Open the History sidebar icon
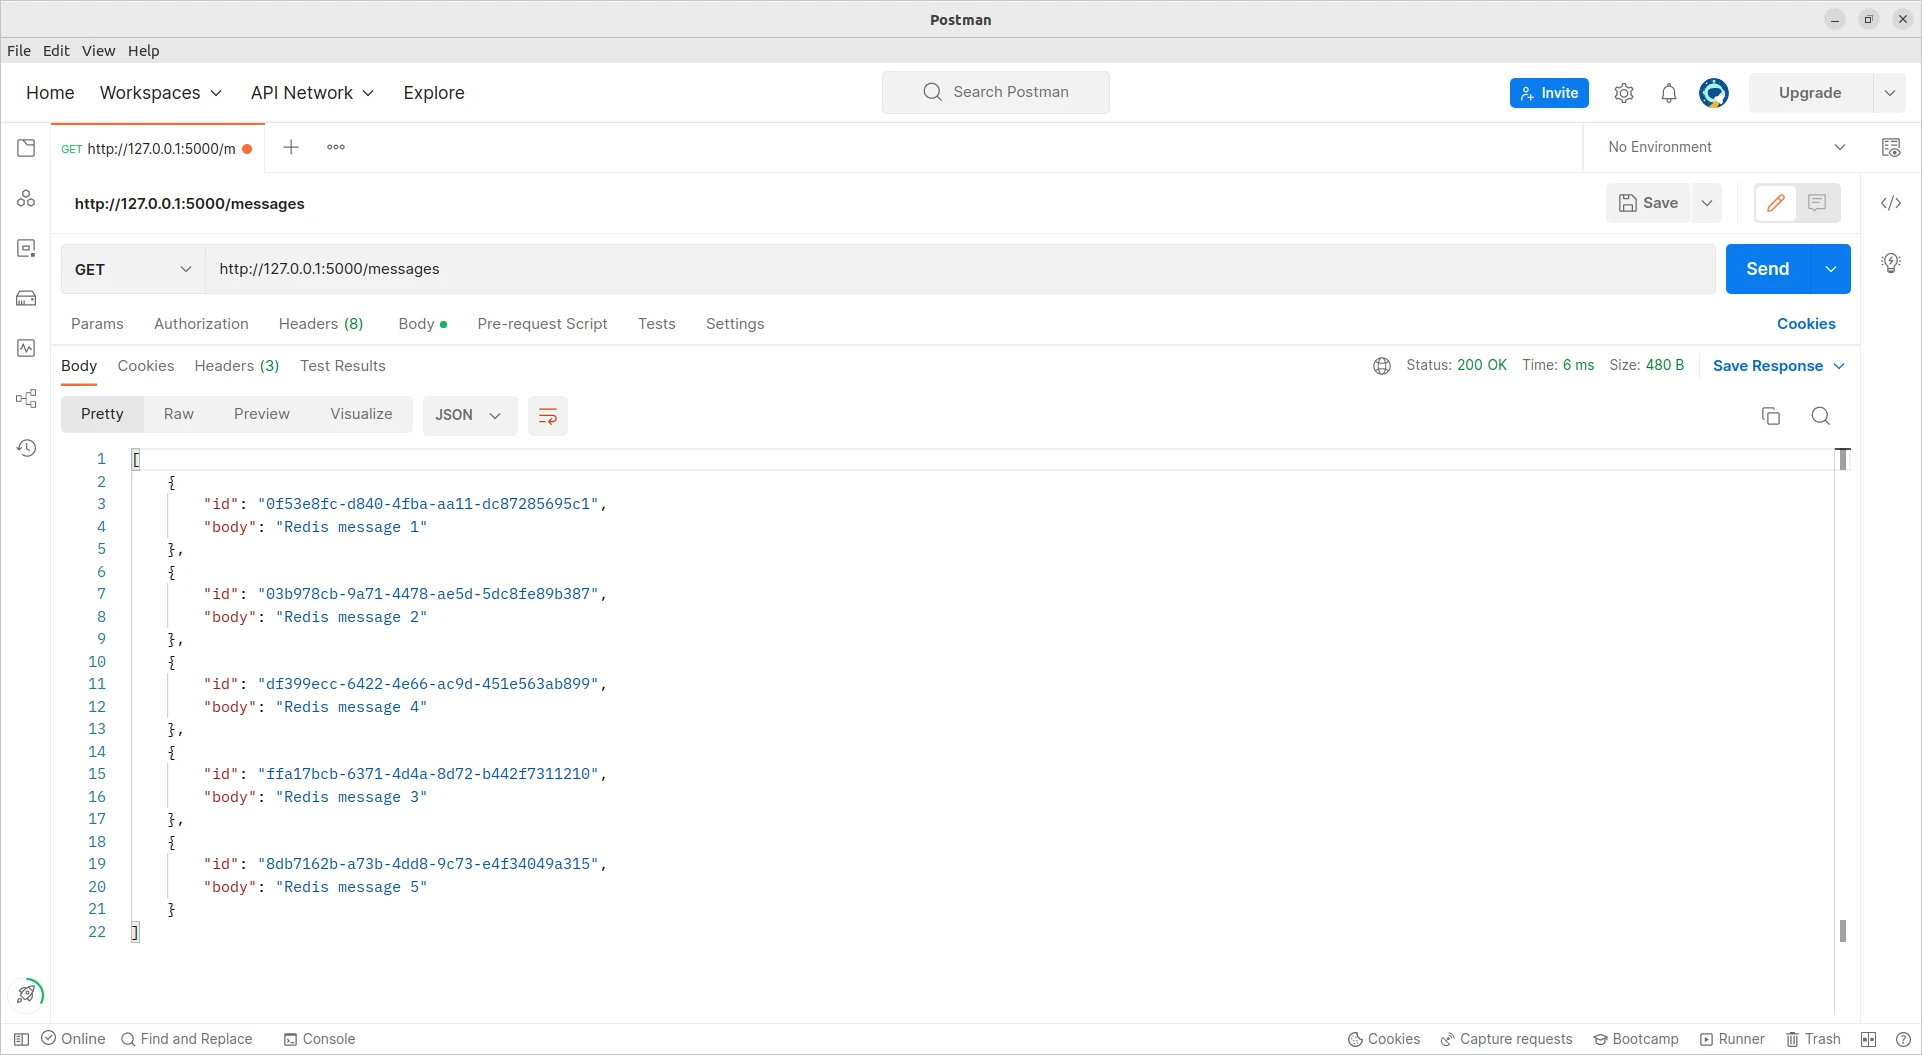The width and height of the screenshot is (1922, 1055). coord(27,448)
